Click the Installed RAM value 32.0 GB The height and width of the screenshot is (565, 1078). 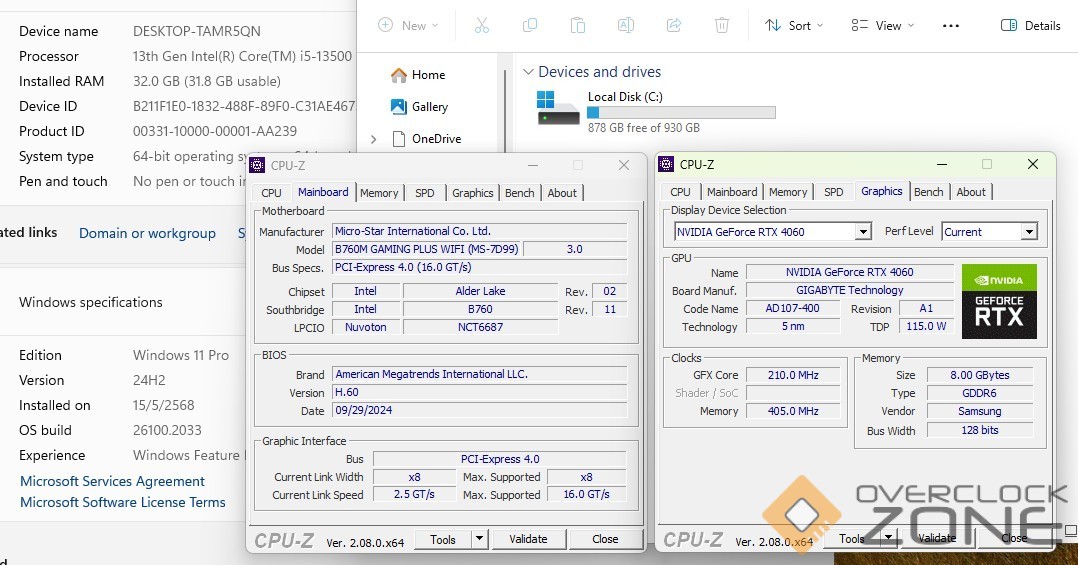tap(206, 81)
